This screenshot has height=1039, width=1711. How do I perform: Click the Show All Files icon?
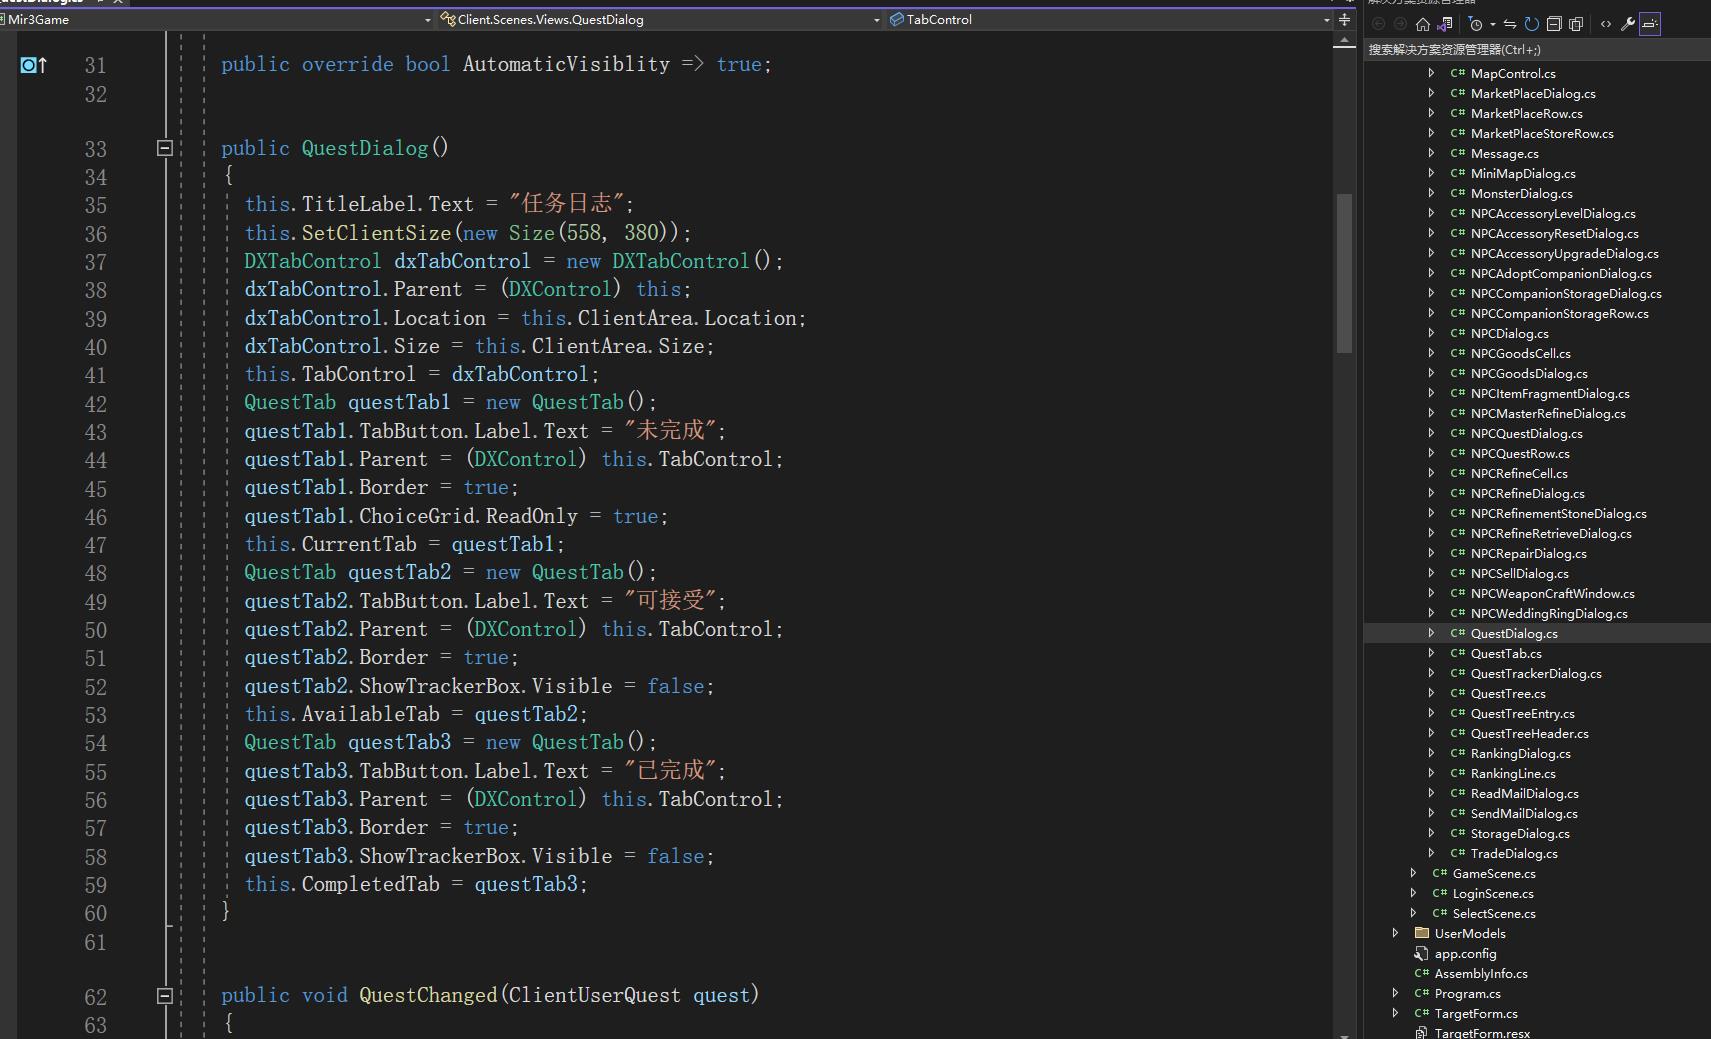(1576, 24)
